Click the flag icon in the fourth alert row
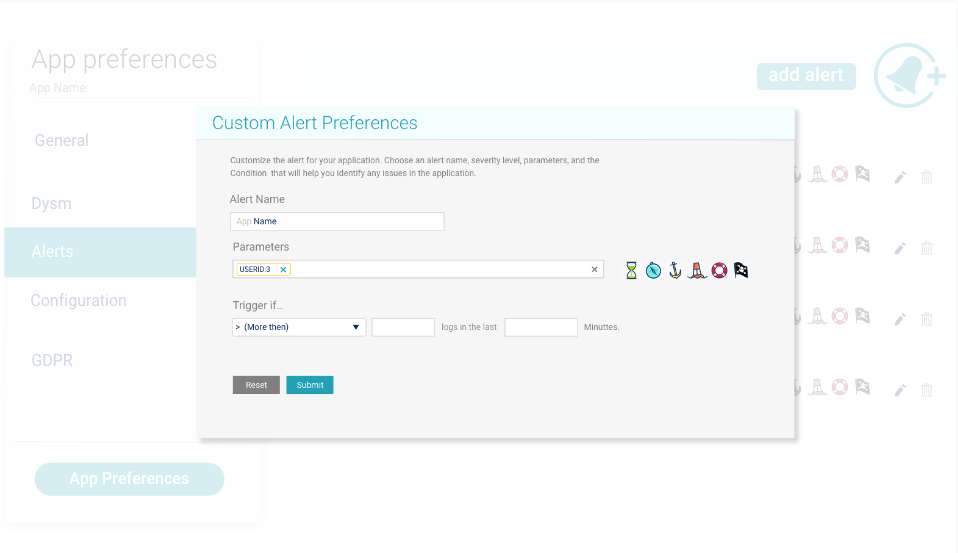 862,387
